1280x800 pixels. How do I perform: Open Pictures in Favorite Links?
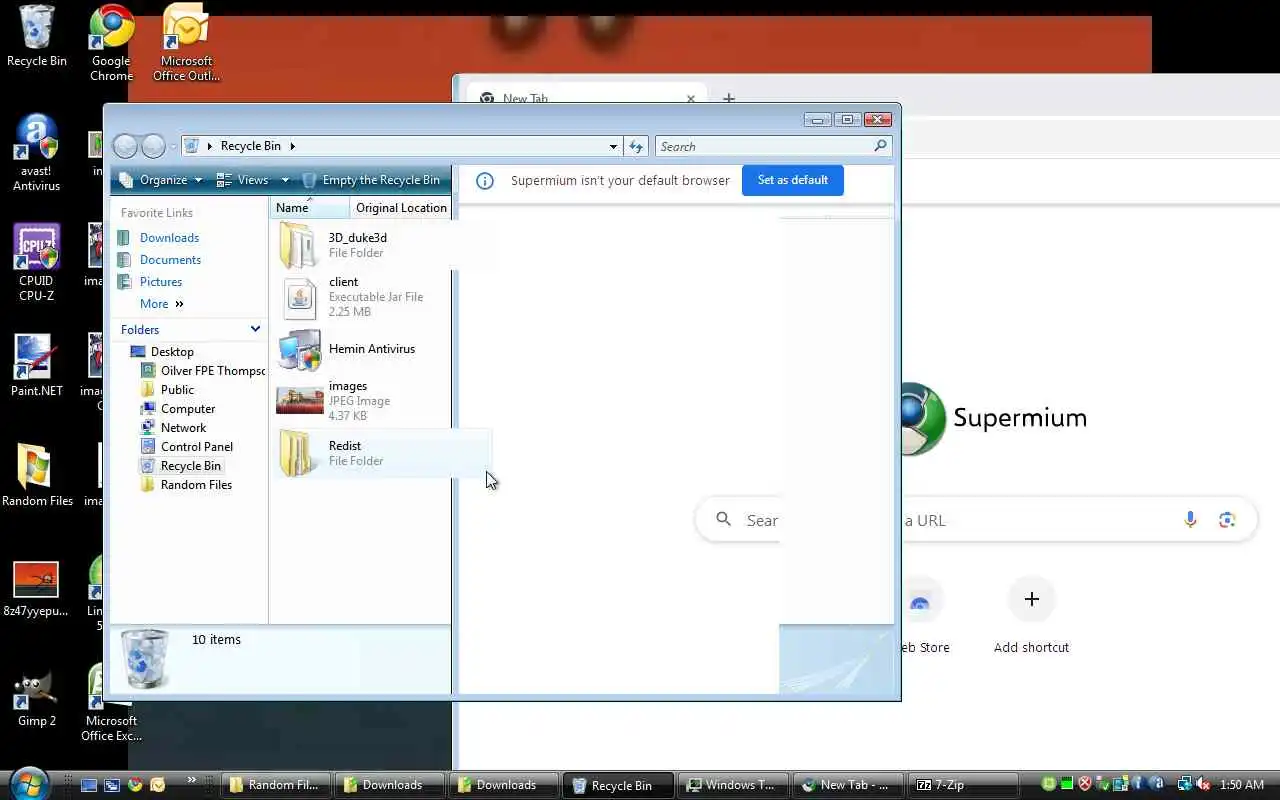click(x=161, y=282)
